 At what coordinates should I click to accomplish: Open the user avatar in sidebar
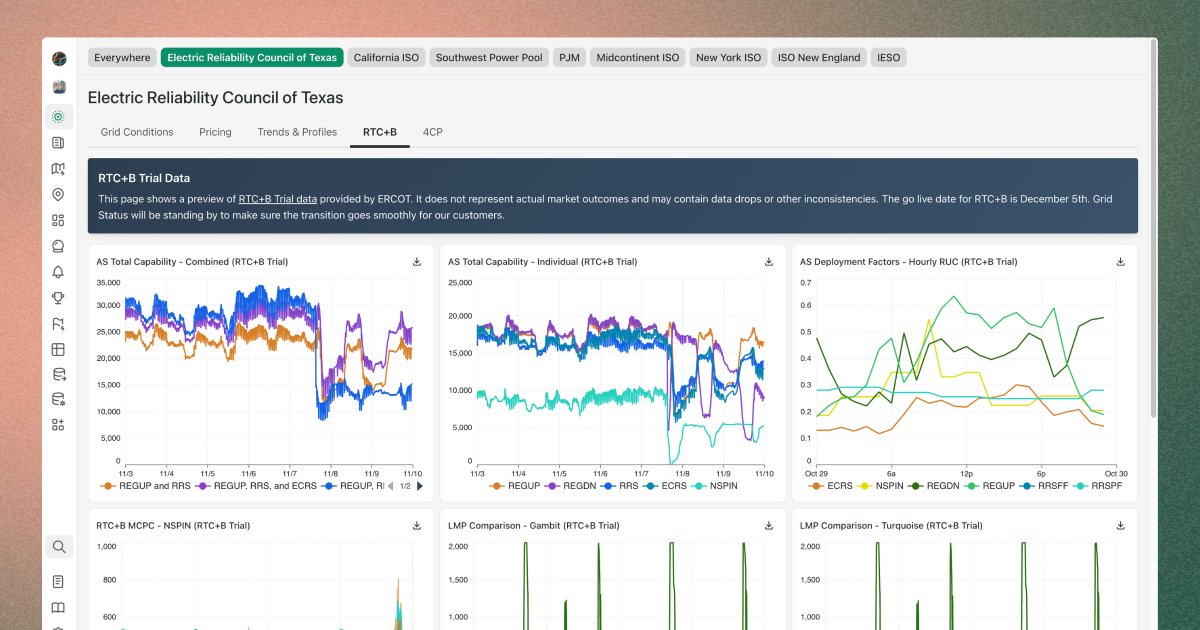tap(58, 87)
